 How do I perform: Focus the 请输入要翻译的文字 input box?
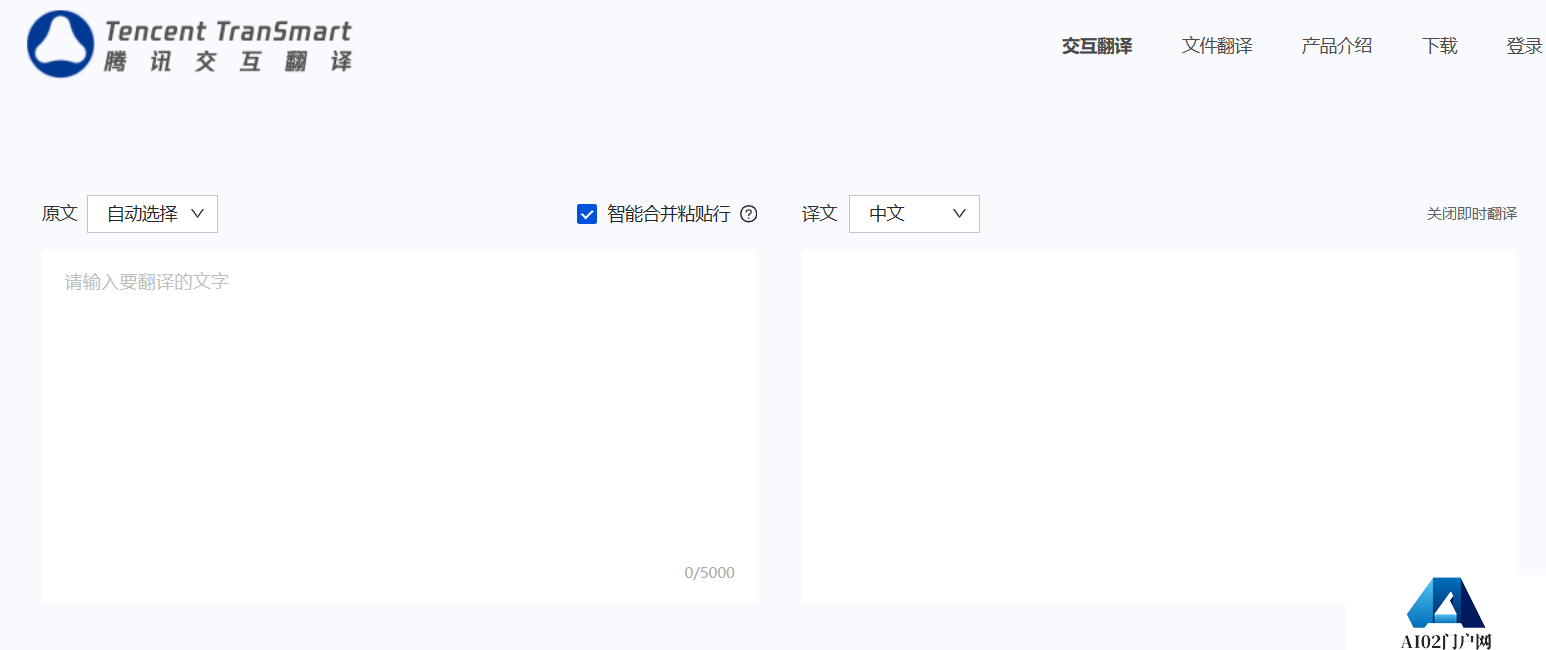click(399, 426)
